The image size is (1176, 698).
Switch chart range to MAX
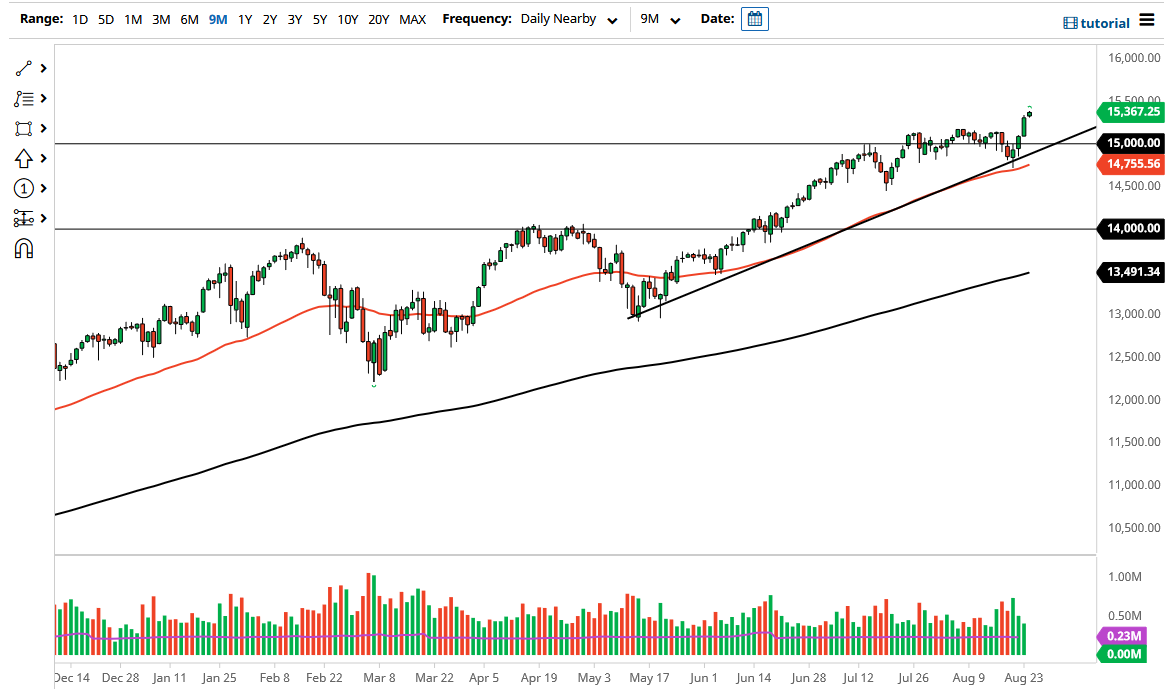pos(412,19)
